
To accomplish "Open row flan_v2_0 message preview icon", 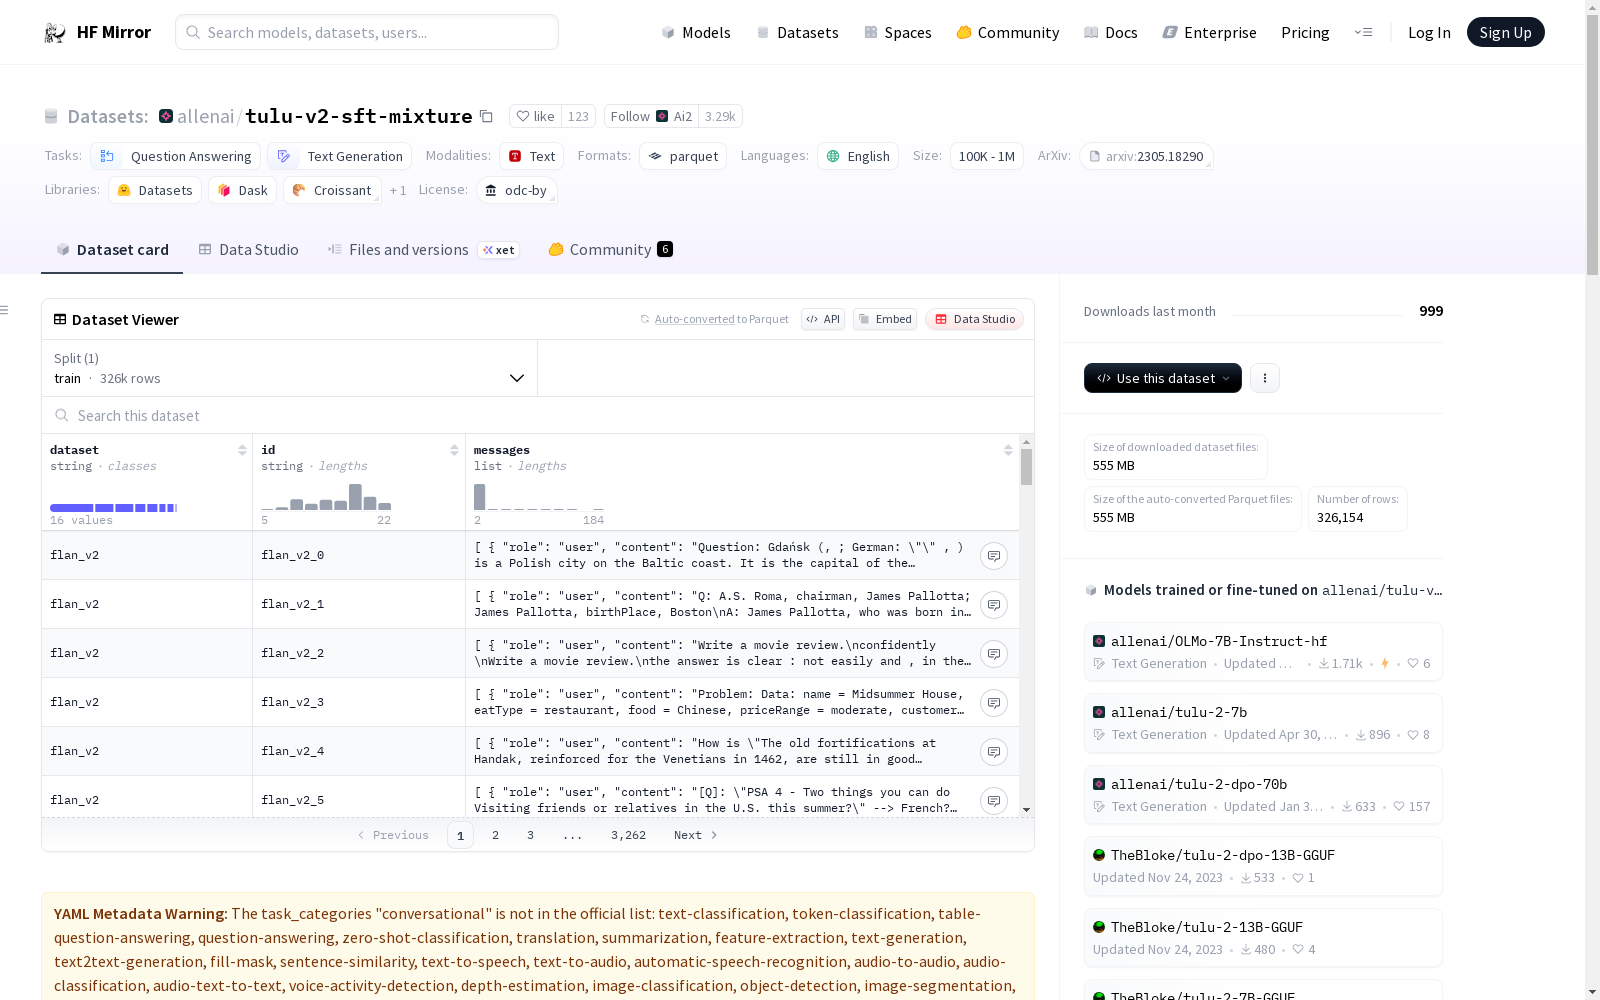I will point(994,556).
